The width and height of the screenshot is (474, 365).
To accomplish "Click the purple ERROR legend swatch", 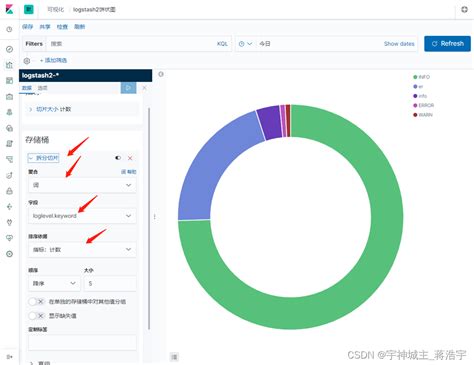I will (415, 105).
